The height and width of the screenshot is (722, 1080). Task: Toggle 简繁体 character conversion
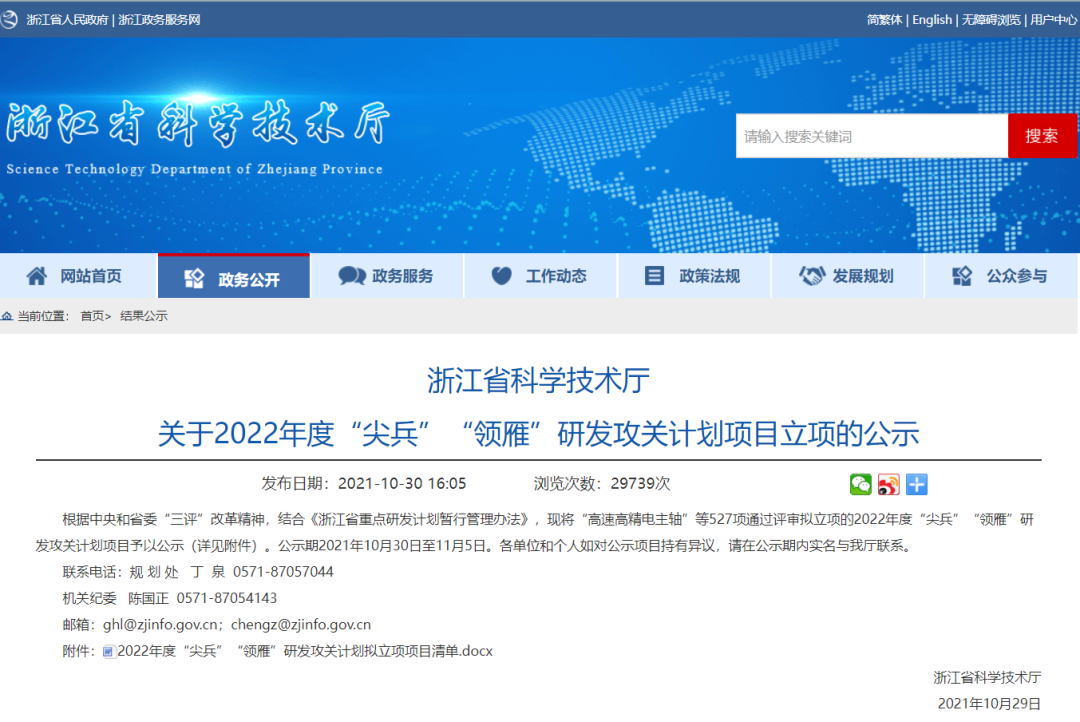point(884,19)
